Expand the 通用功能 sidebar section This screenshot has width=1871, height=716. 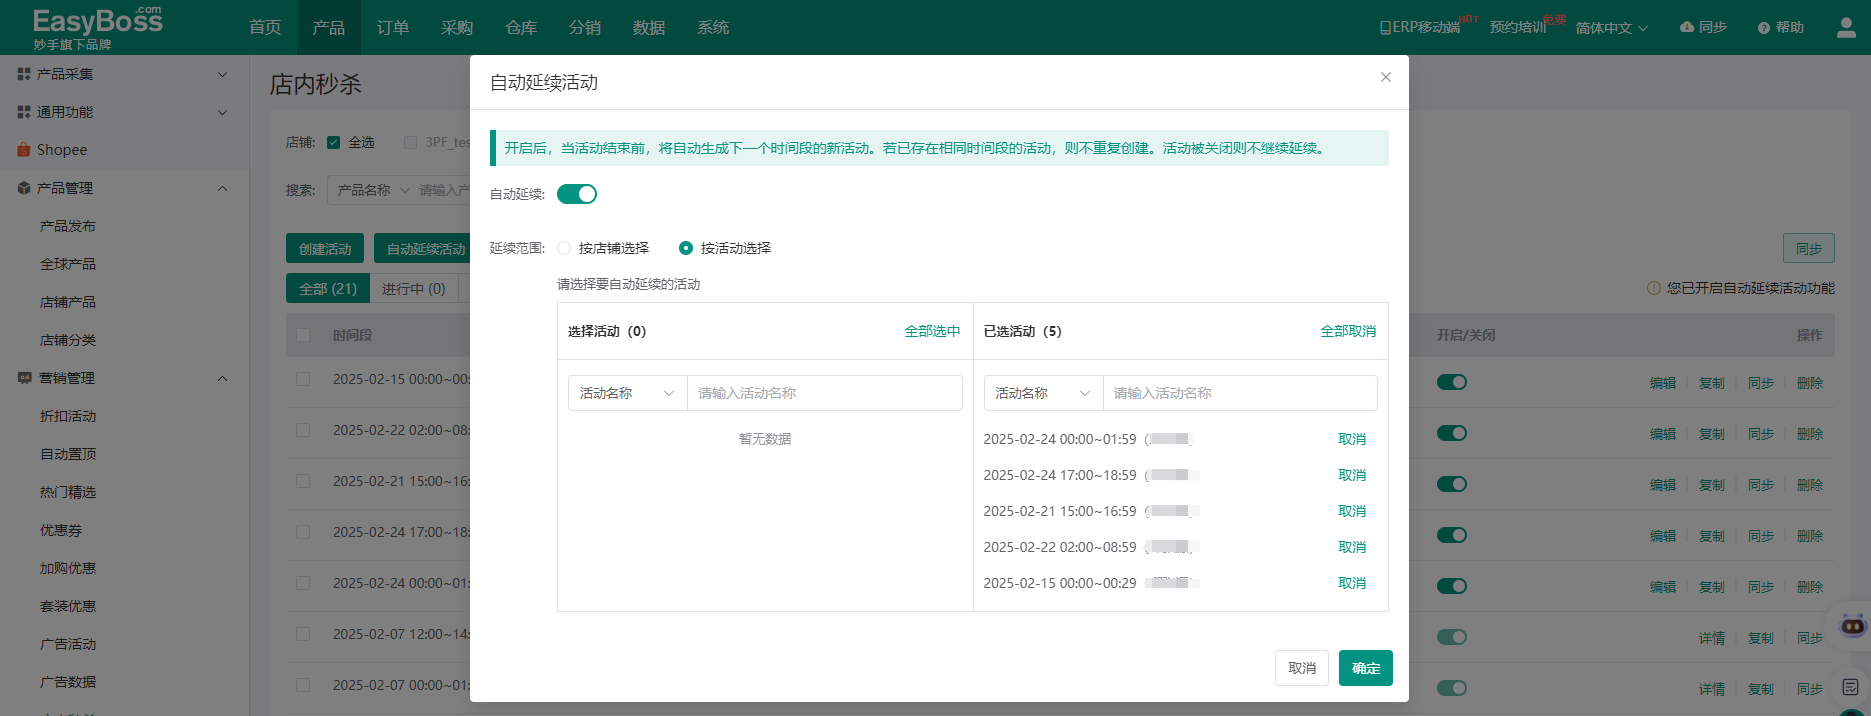coord(222,112)
